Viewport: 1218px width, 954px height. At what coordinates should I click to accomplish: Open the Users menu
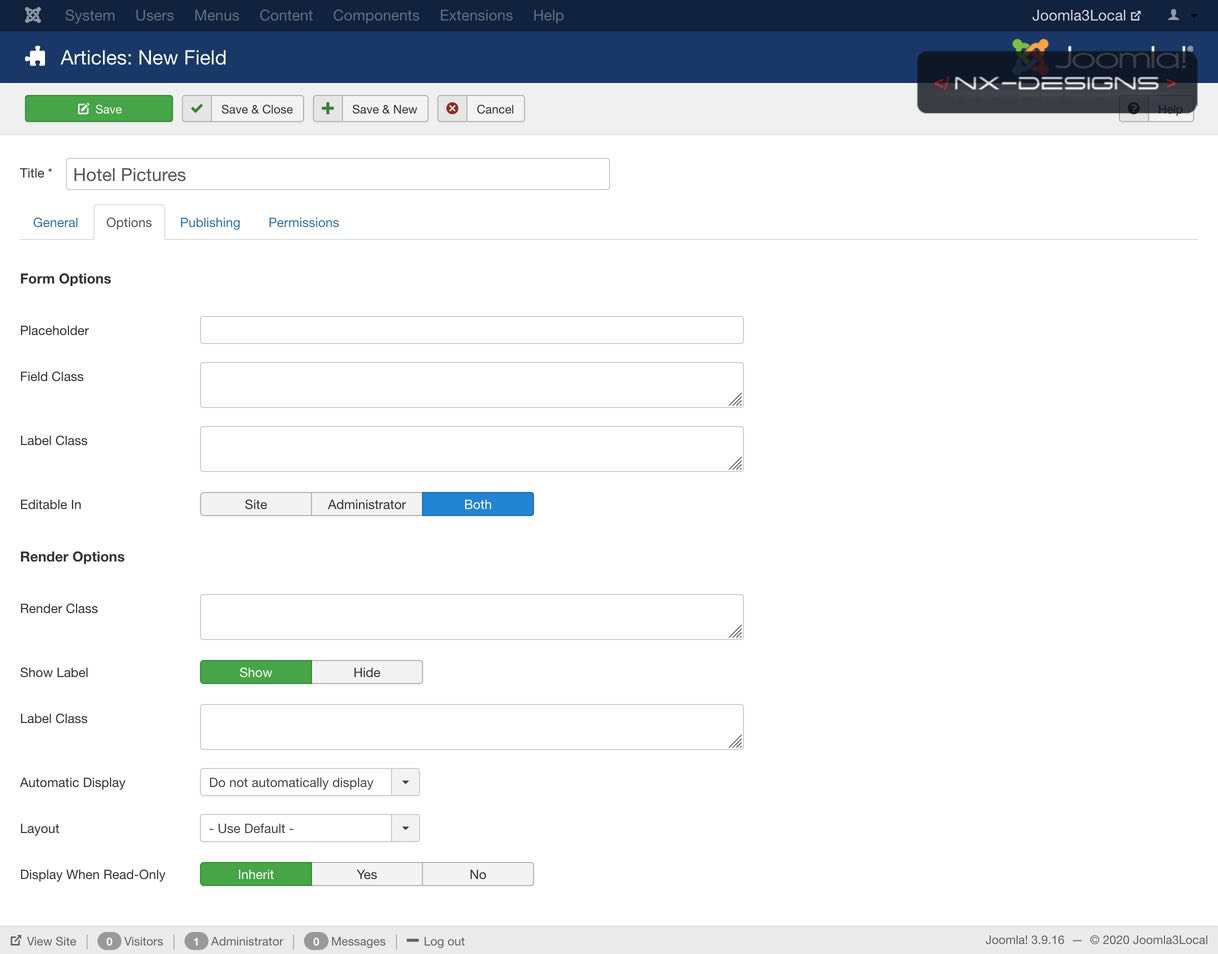tap(155, 15)
